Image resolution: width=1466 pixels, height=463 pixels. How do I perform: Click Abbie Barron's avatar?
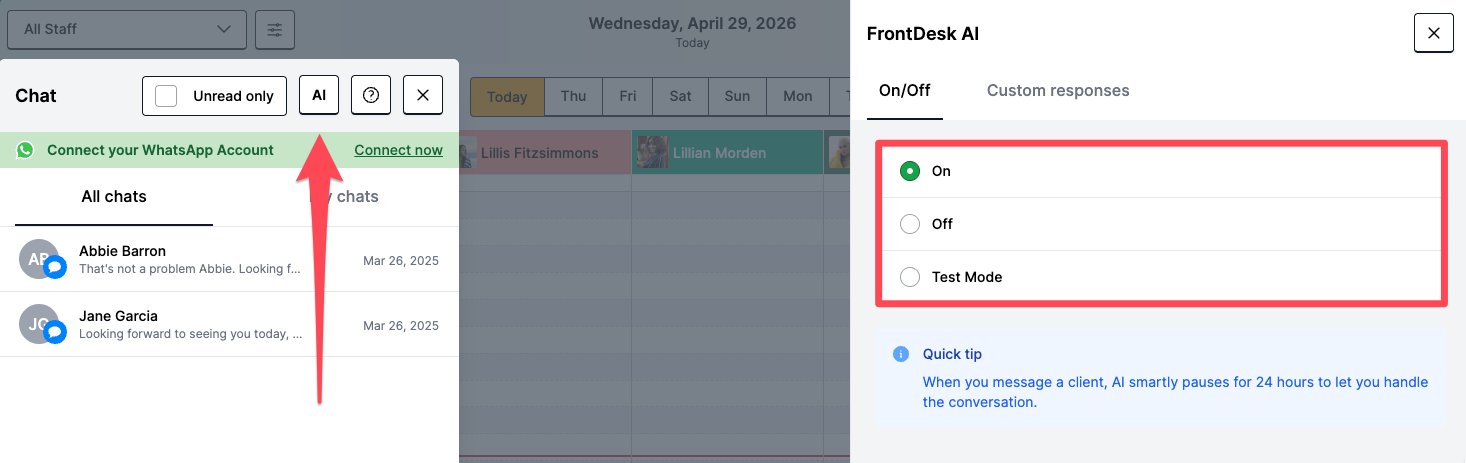40,260
